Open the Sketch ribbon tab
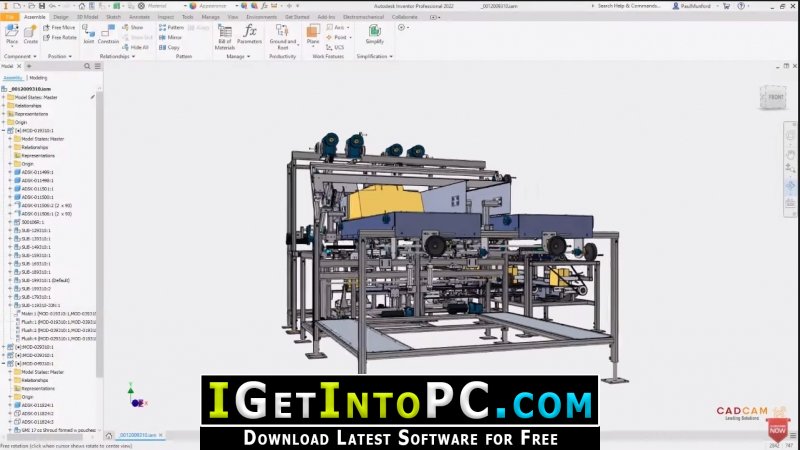Viewport: 800px width, 450px height. [x=113, y=17]
